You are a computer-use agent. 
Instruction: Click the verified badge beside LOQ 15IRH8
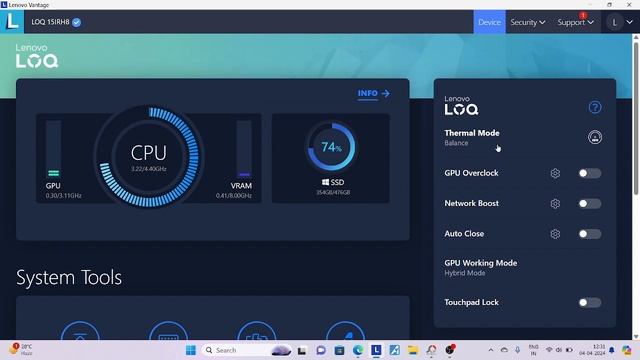coord(76,22)
